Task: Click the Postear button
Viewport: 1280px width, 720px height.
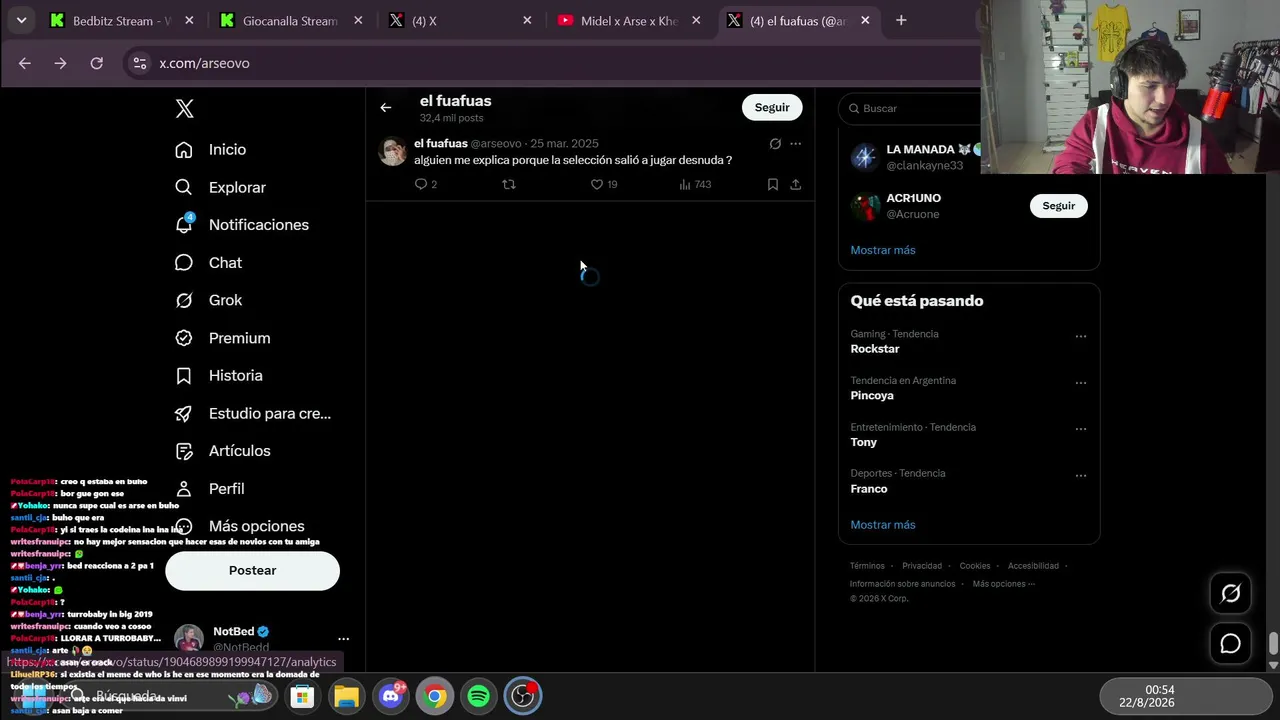Action: point(252,570)
